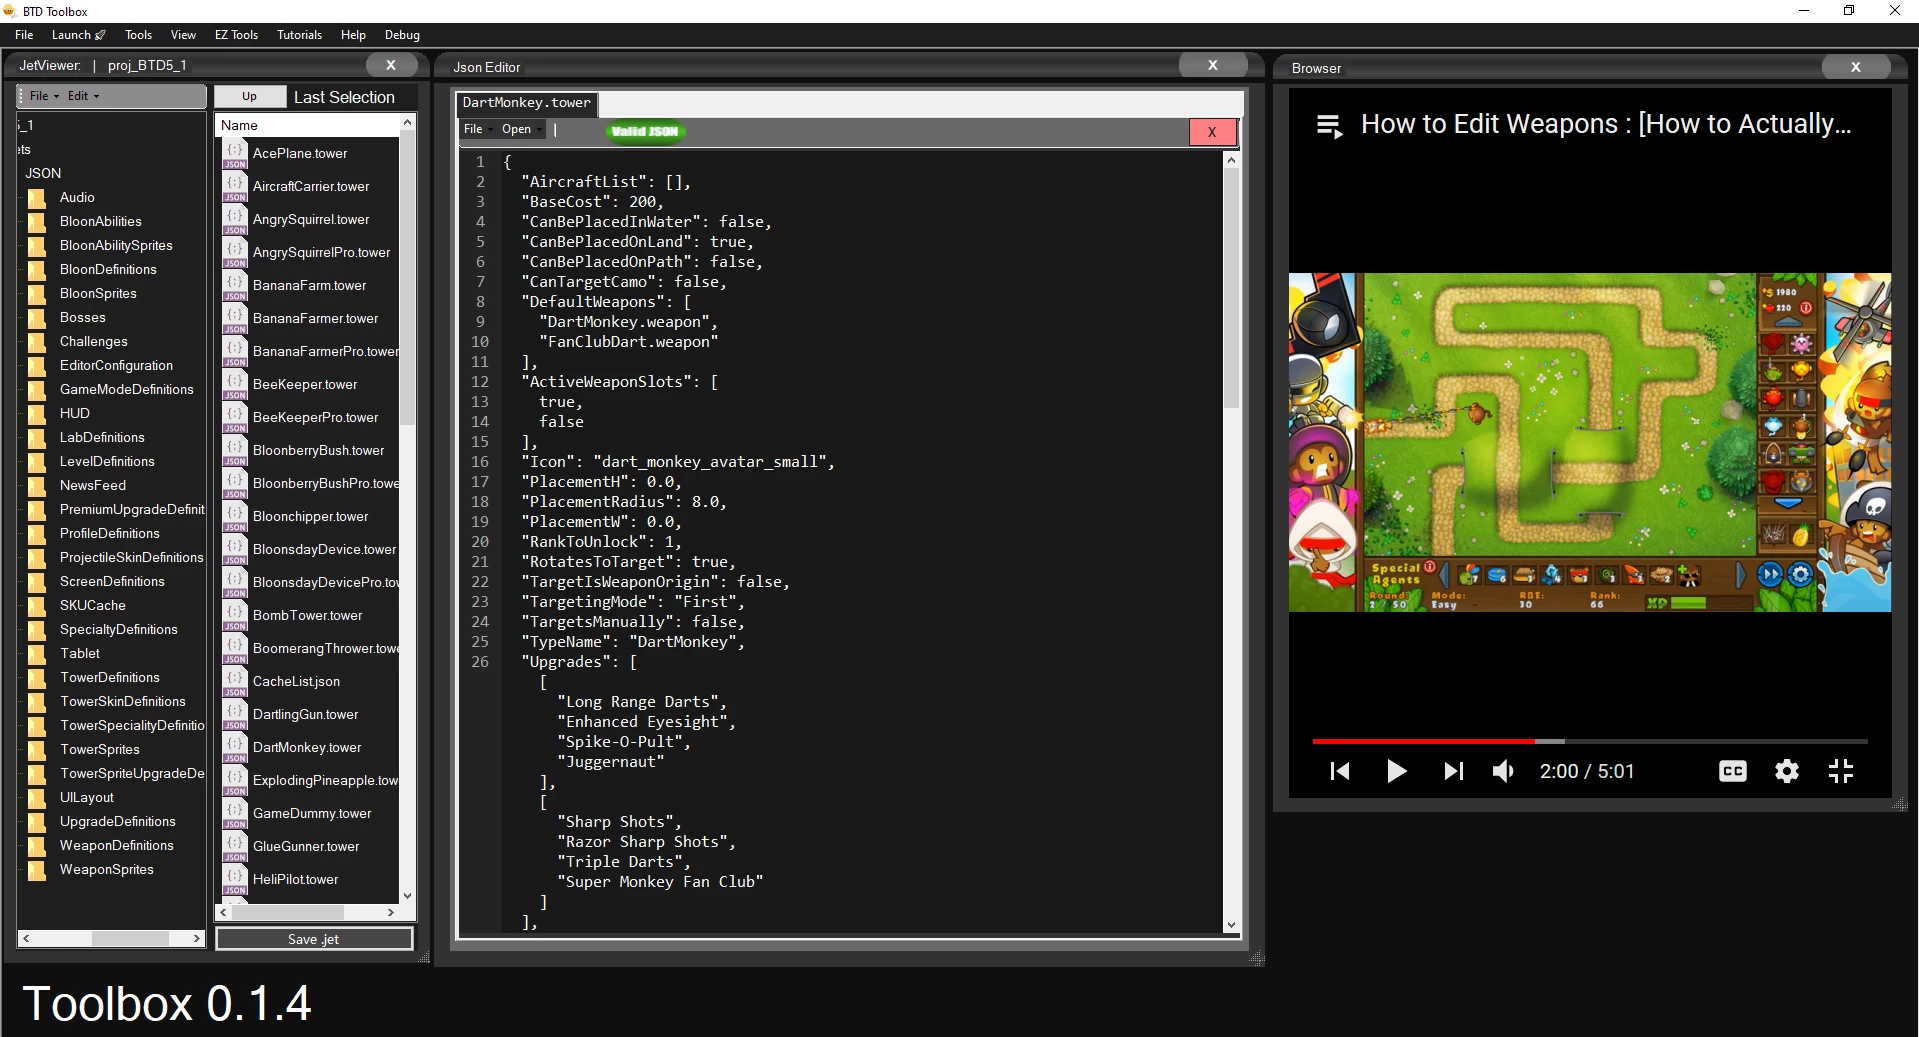Skip to previous video in Browser player

(x=1340, y=771)
